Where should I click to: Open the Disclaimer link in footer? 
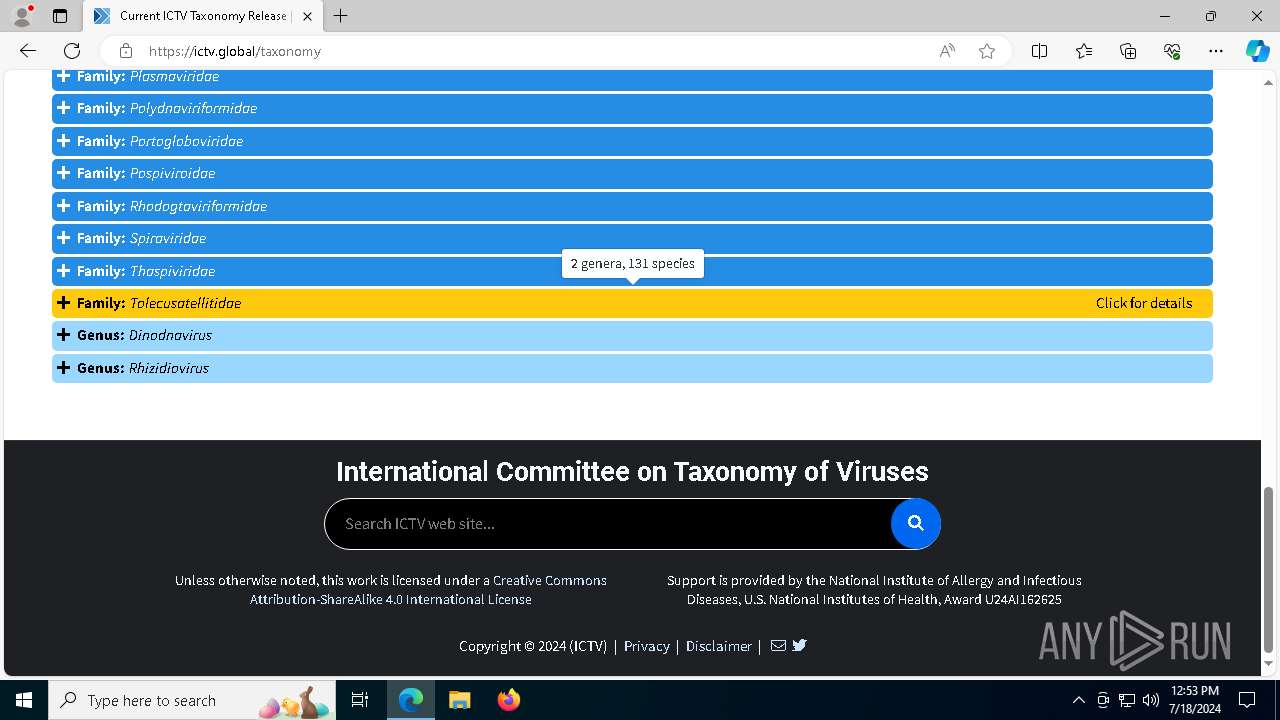[719, 646]
